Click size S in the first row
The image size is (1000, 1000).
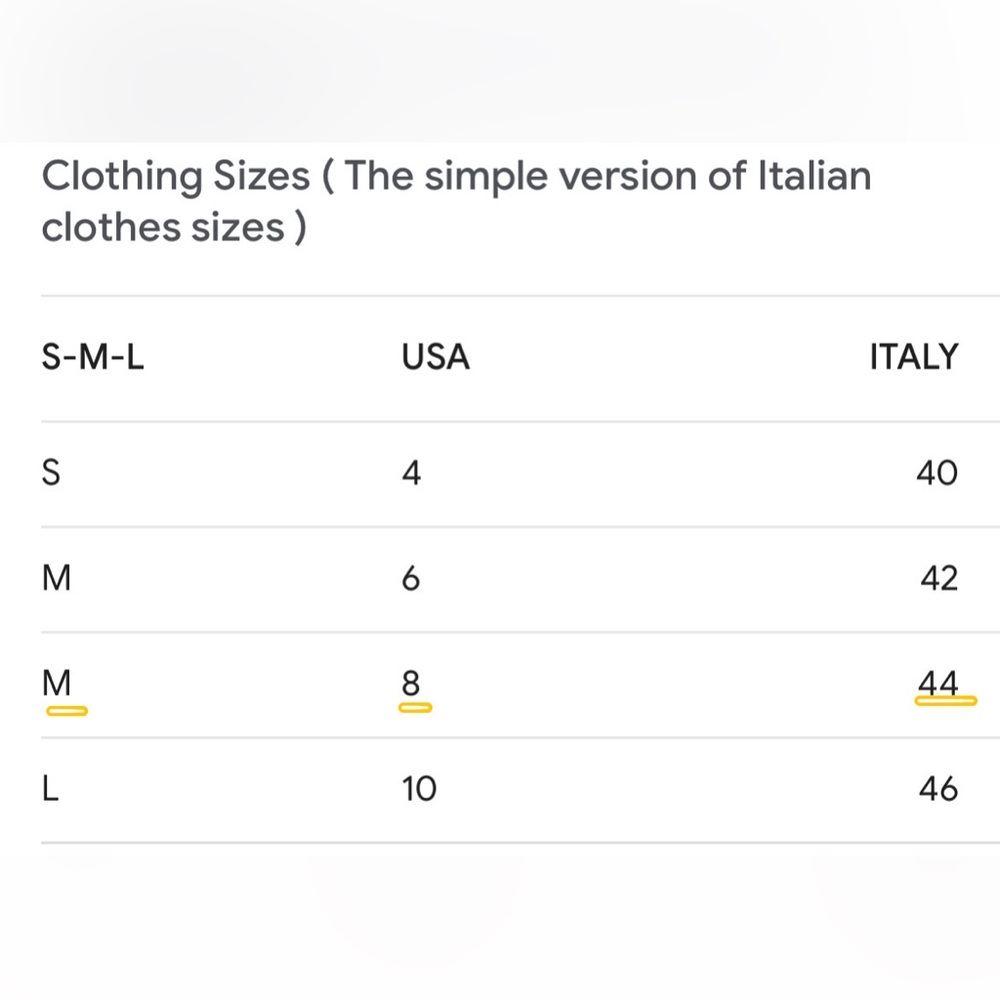pos(51,473)
